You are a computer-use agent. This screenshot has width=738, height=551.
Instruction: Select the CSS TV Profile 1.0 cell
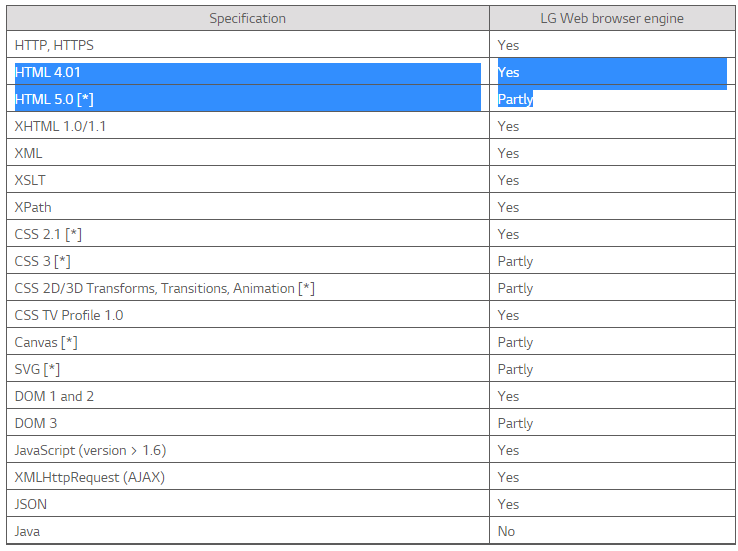pyautogui.click(x=69, y=315)
